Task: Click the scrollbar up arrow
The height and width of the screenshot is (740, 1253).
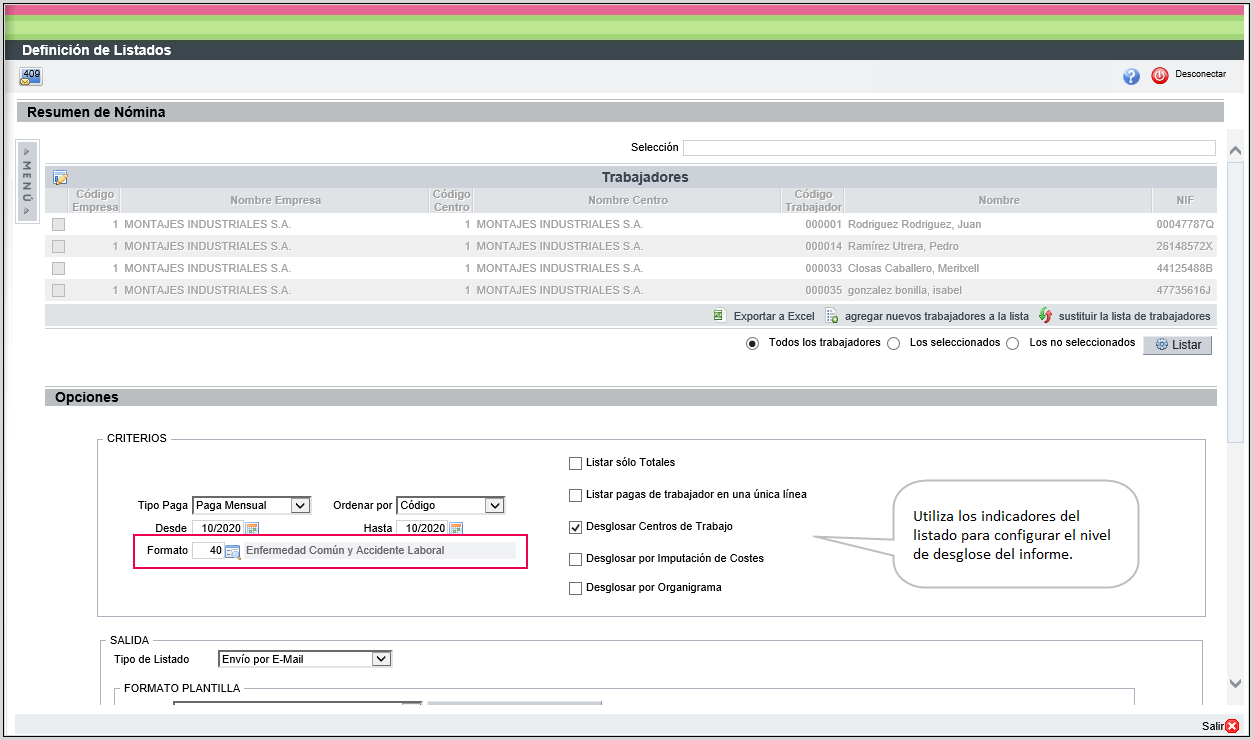Action: [1235, 151]
